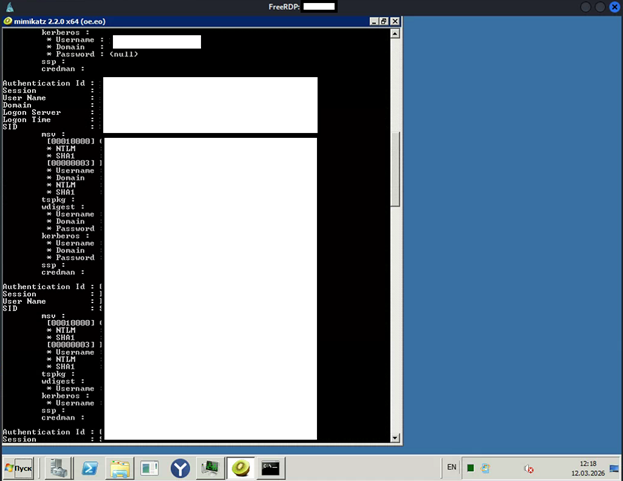Close the mimikatz 2.2.0 x64 window
623x481 pixels.
(x=395, y=21)
